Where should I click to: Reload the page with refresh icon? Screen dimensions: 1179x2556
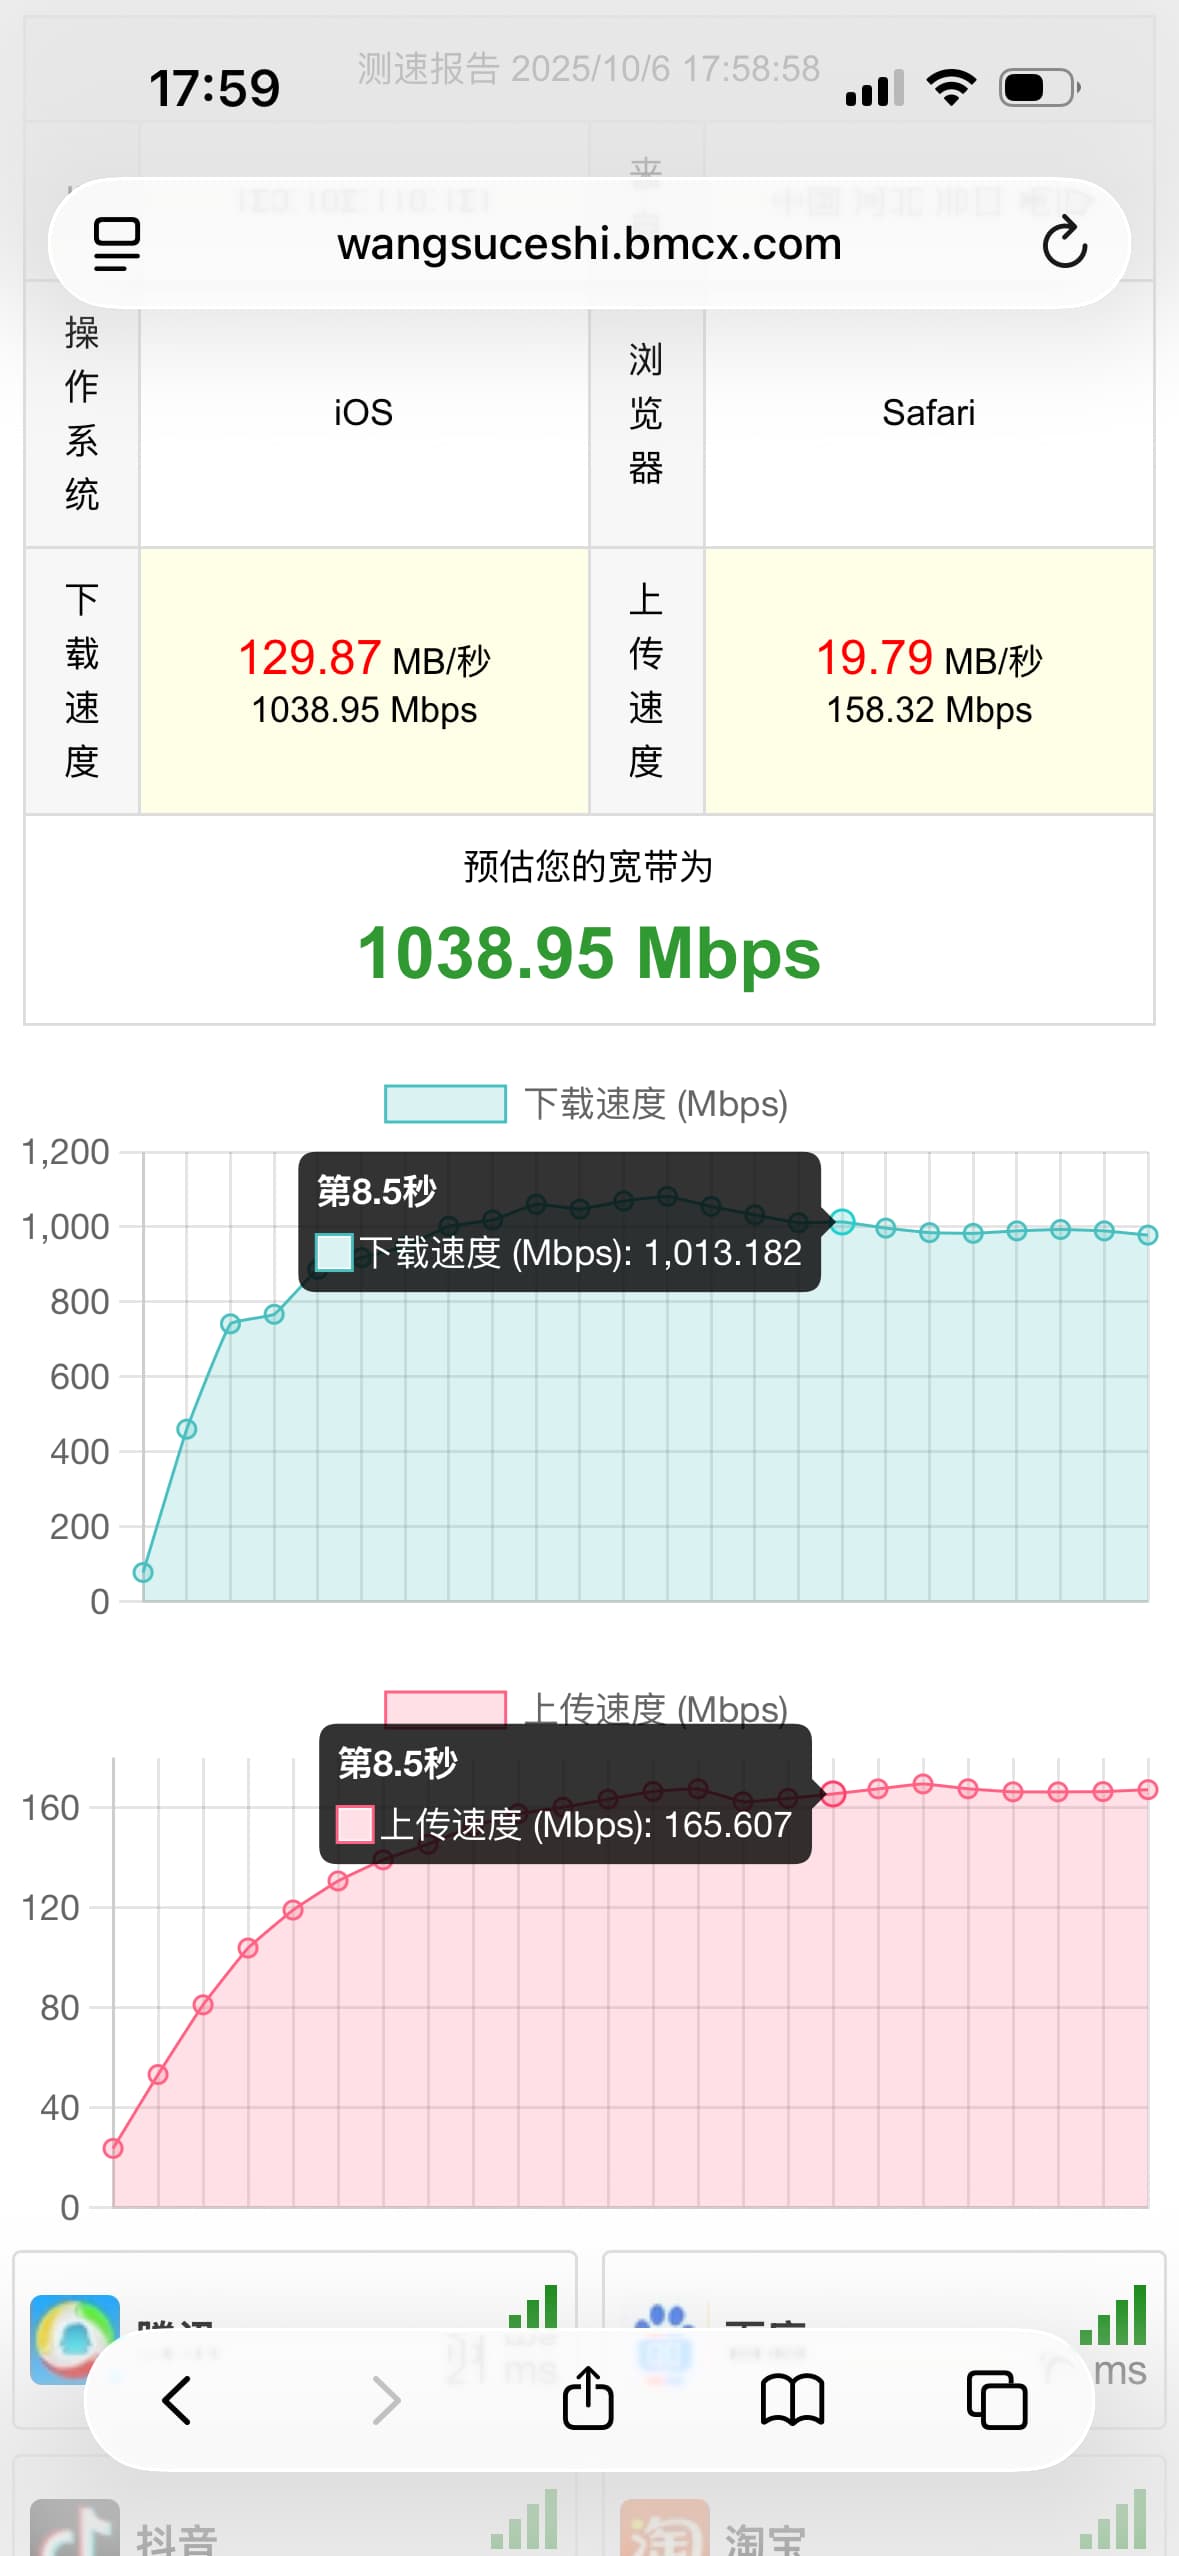[1064, 244]
